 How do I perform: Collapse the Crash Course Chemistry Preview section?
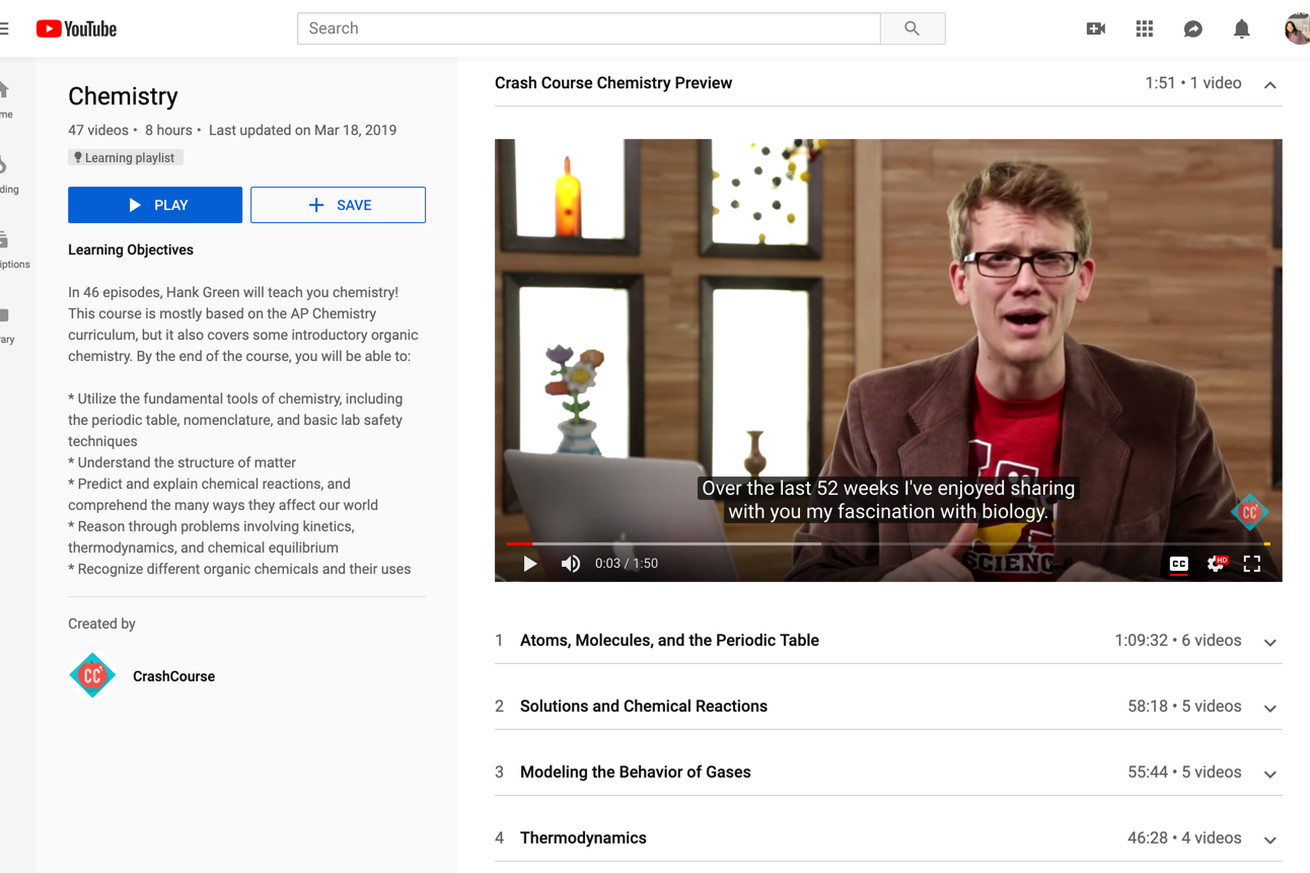tap(1270, 85)
